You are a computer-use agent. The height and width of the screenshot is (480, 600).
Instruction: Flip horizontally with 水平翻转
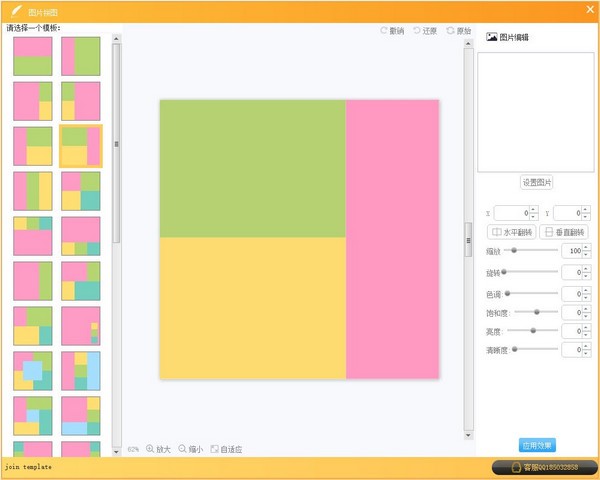(x=511, y=232)
